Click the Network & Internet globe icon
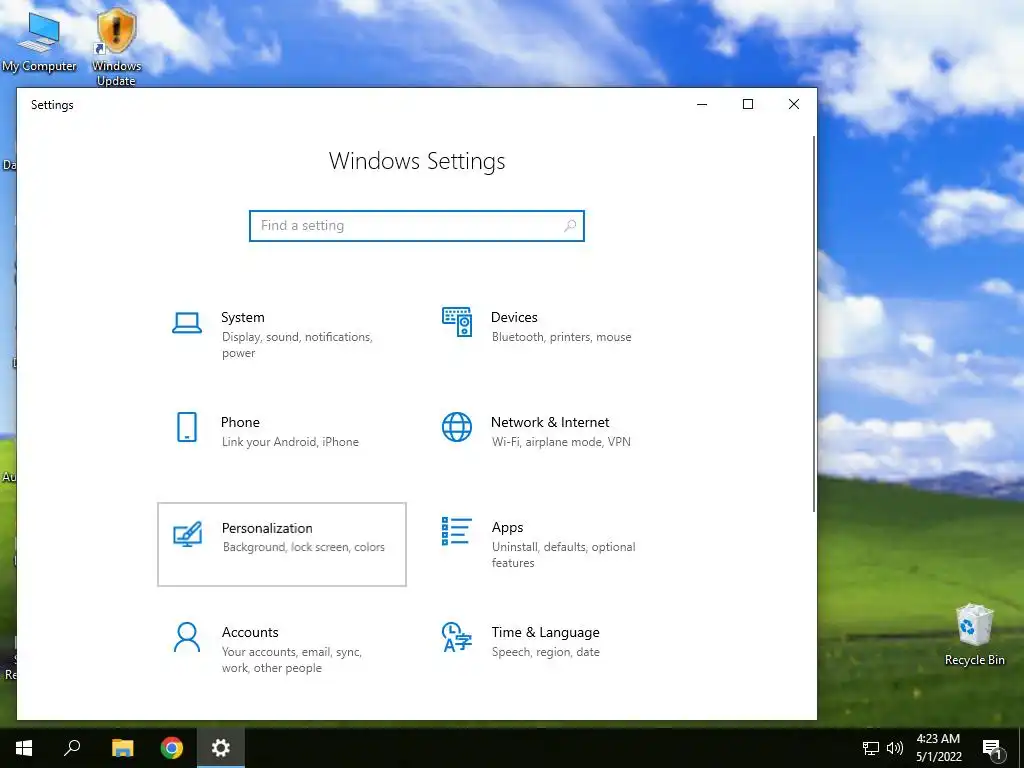The height and width of the screenshot is (768, 1024). 456,427
